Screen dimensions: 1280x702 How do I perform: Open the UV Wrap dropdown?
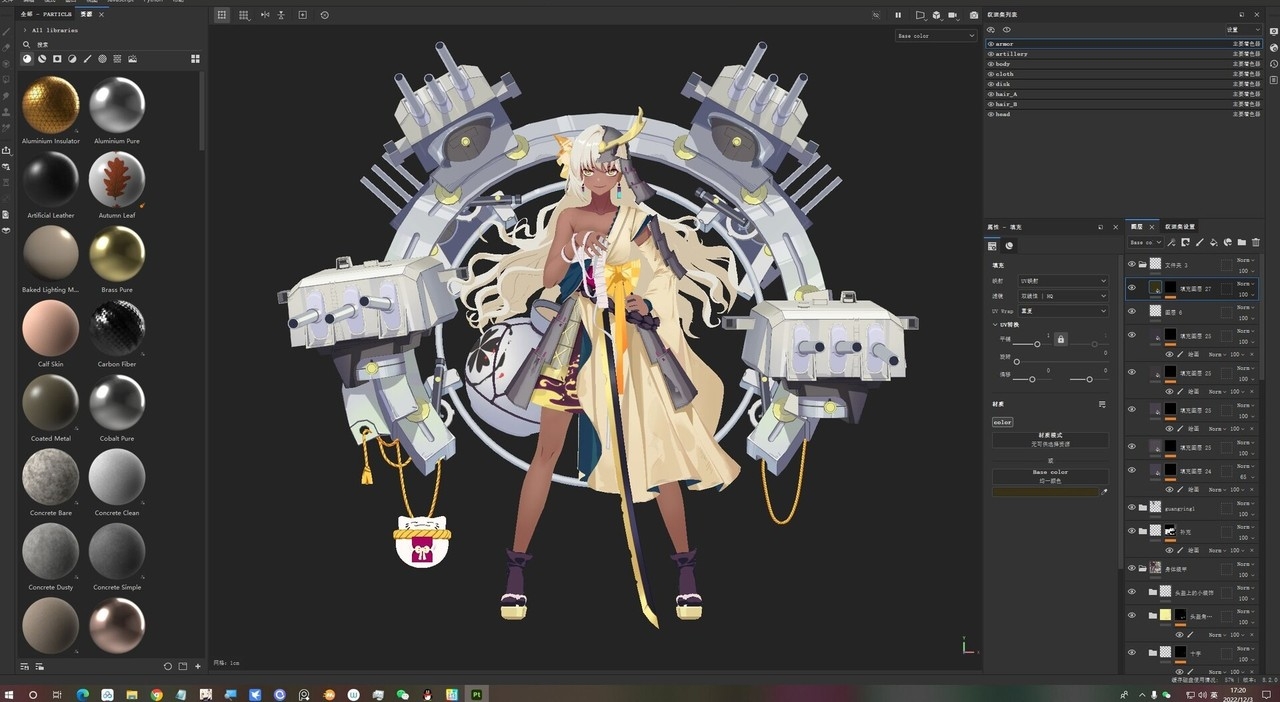1063,311
